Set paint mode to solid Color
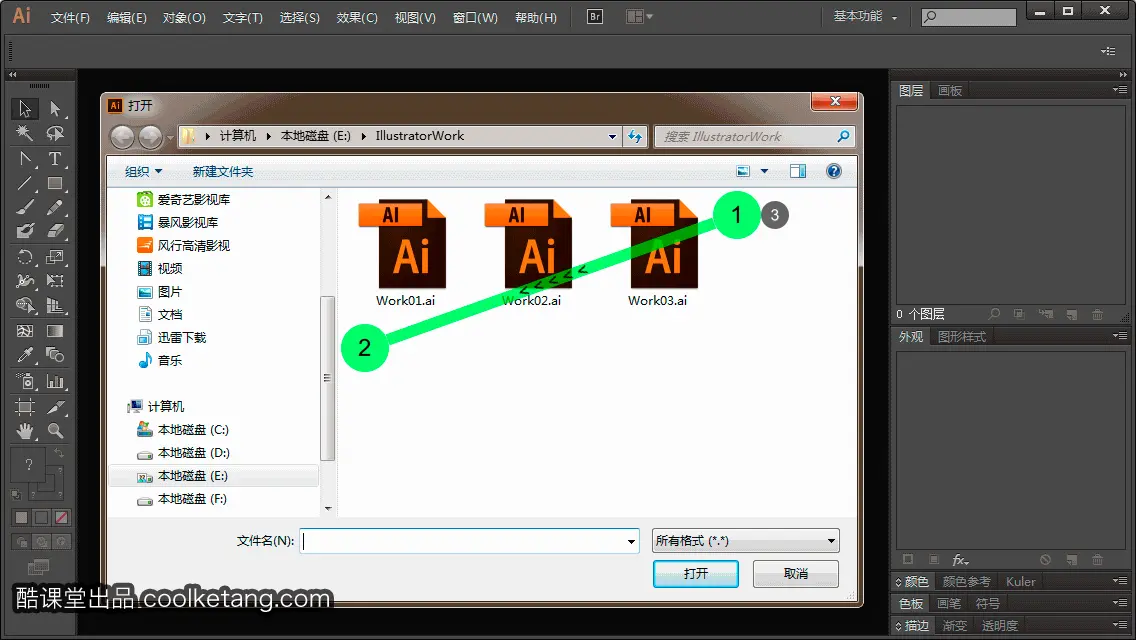This screenshot has height=640, width=1136. tap(21, 518)
